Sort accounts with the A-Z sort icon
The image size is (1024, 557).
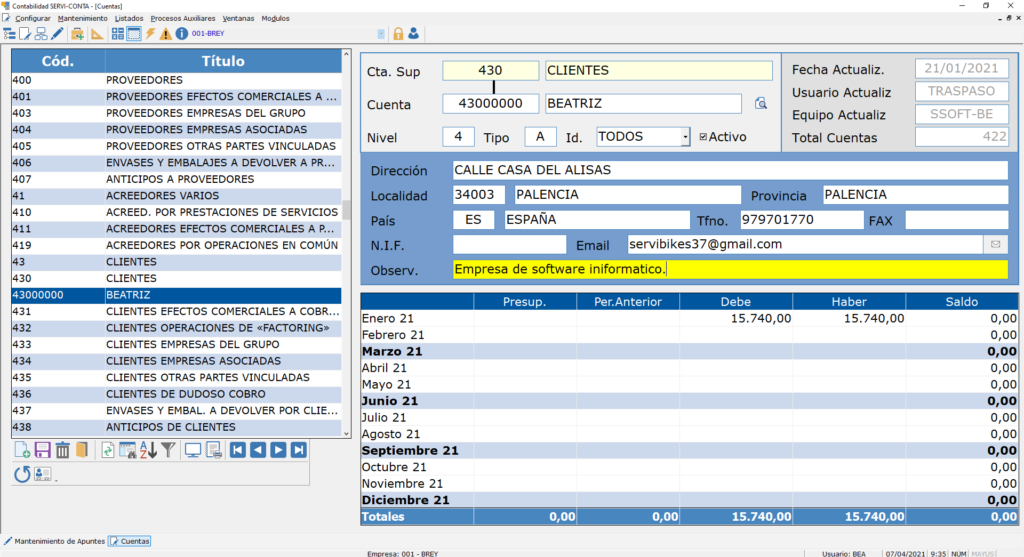coord(148,451)
